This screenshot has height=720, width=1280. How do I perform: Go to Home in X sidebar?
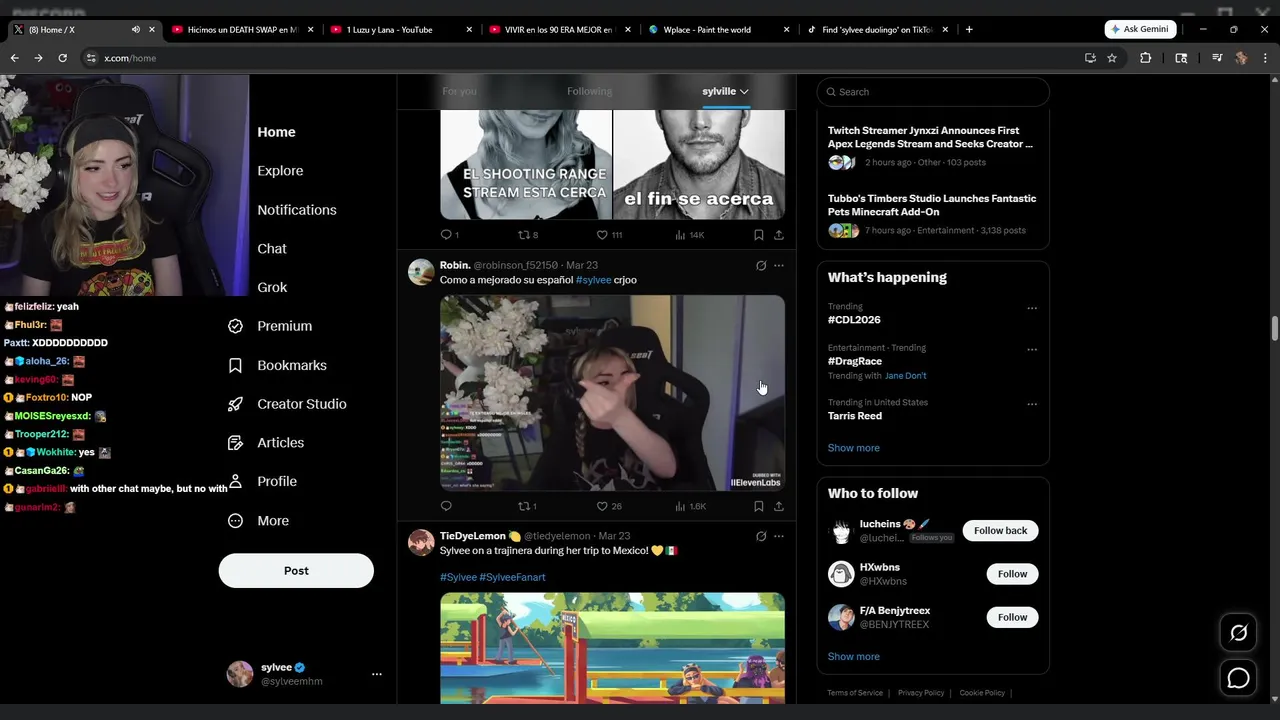276,132
